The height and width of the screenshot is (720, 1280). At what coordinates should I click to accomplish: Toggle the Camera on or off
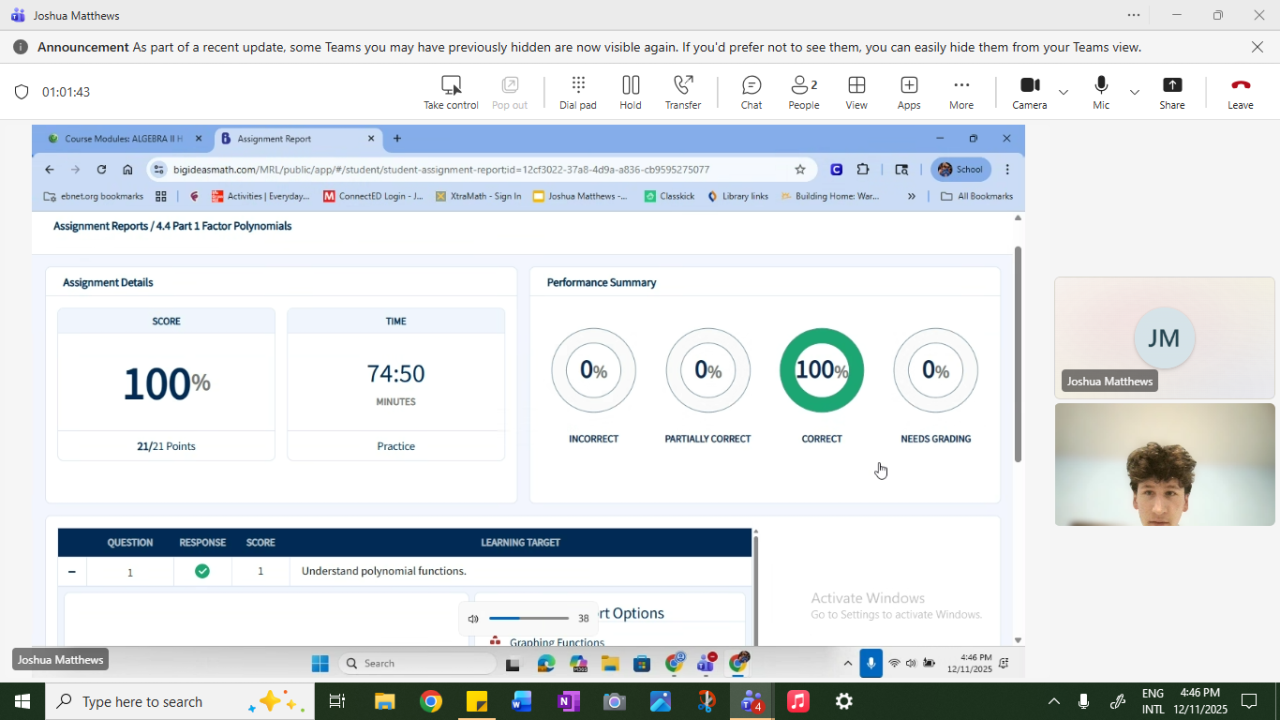point(1029,91)
